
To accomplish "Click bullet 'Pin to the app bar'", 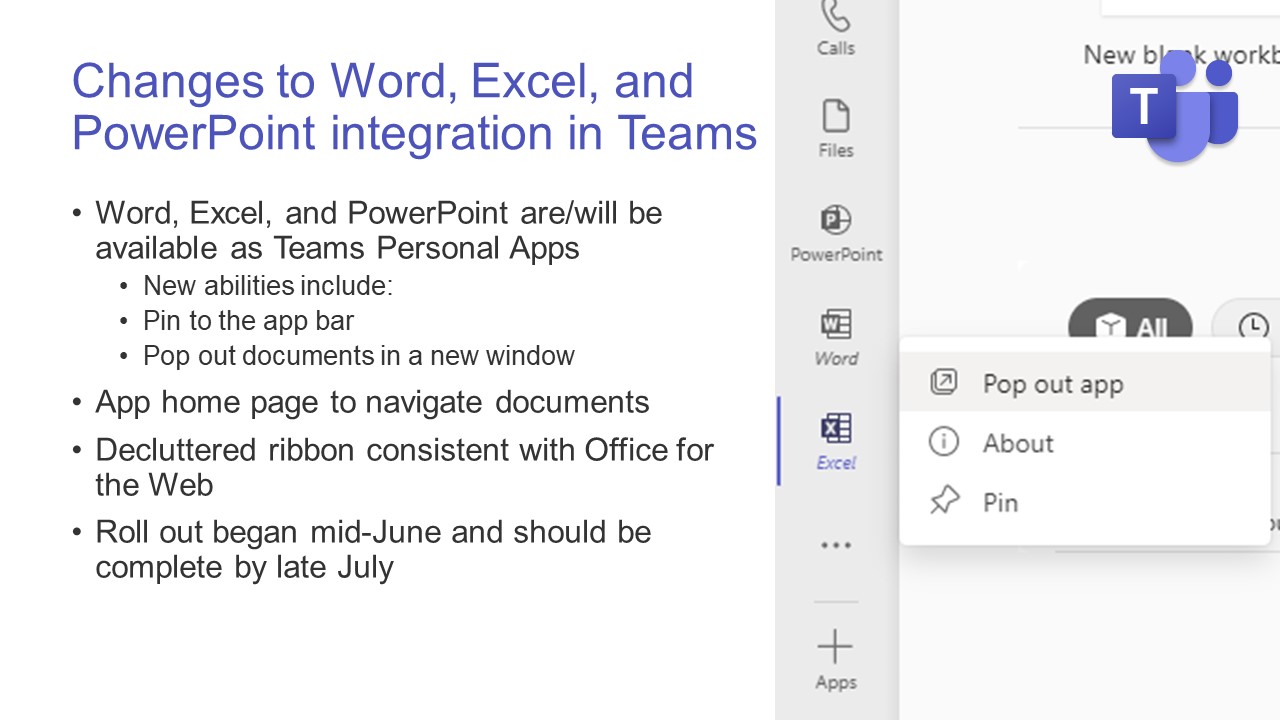I will [x=248, y=320].
